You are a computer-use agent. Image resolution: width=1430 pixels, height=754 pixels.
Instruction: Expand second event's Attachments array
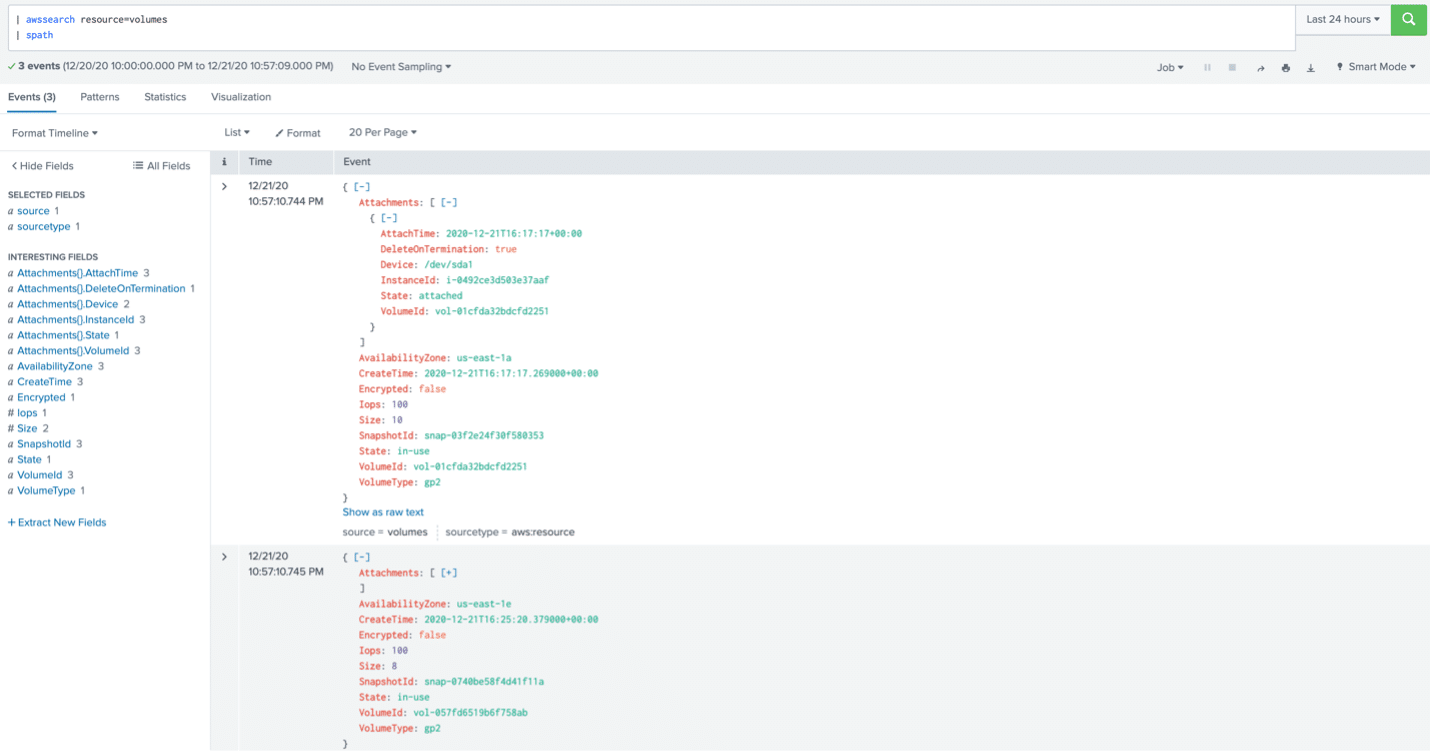448,573
